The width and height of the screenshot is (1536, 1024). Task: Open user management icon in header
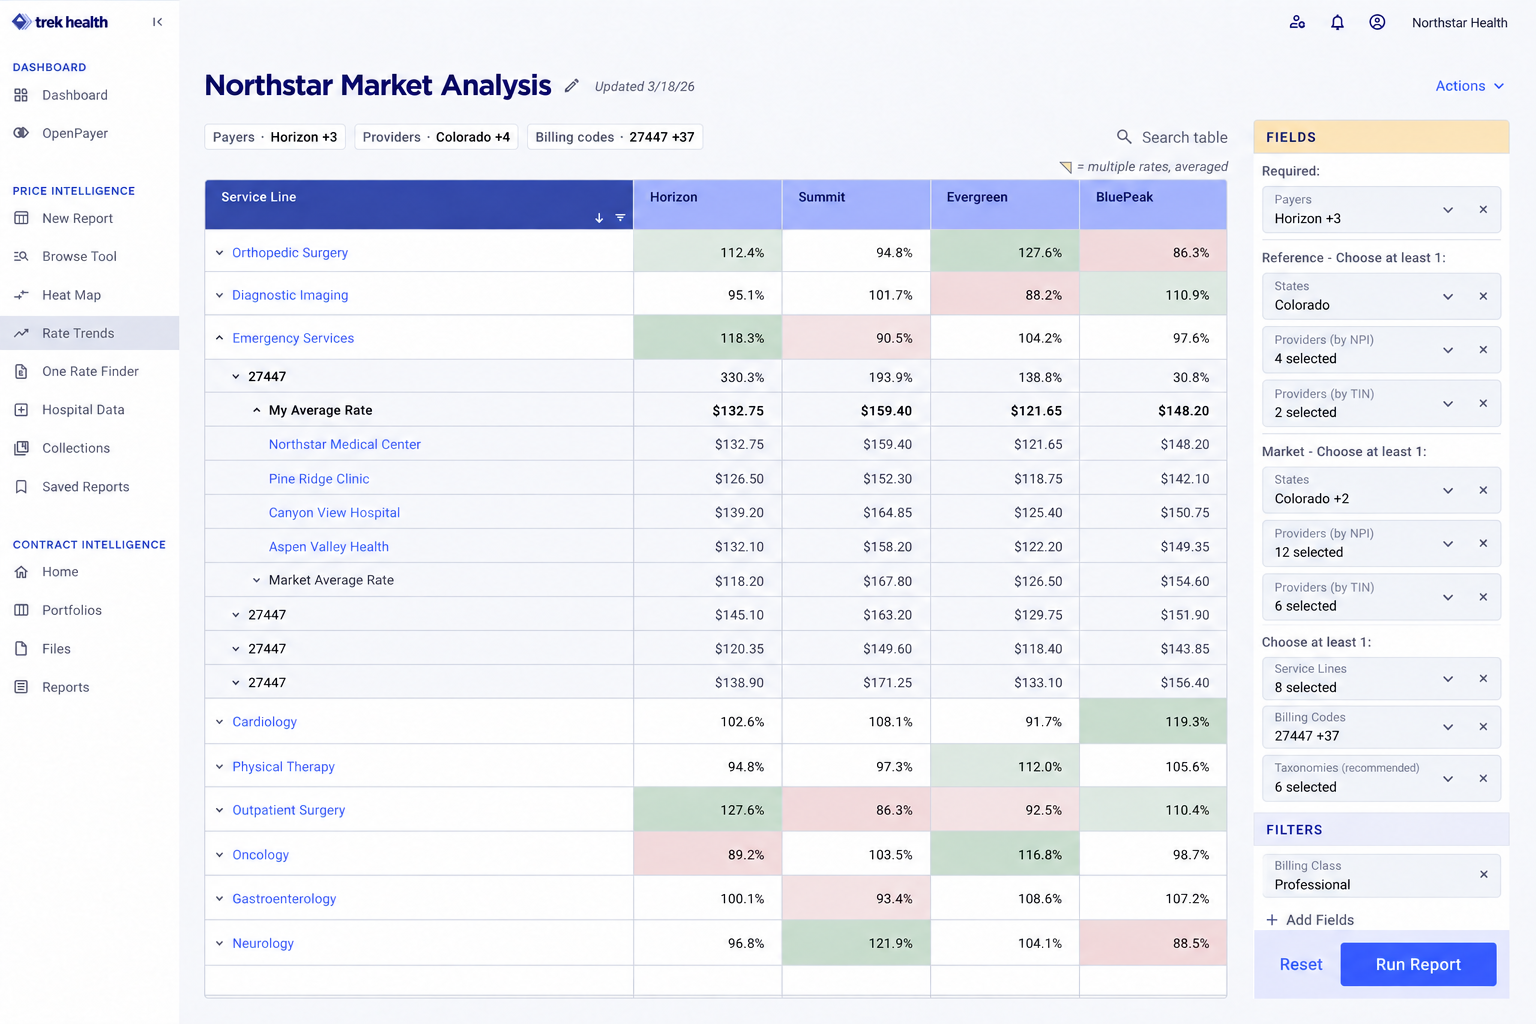(x=1297, y=22)
